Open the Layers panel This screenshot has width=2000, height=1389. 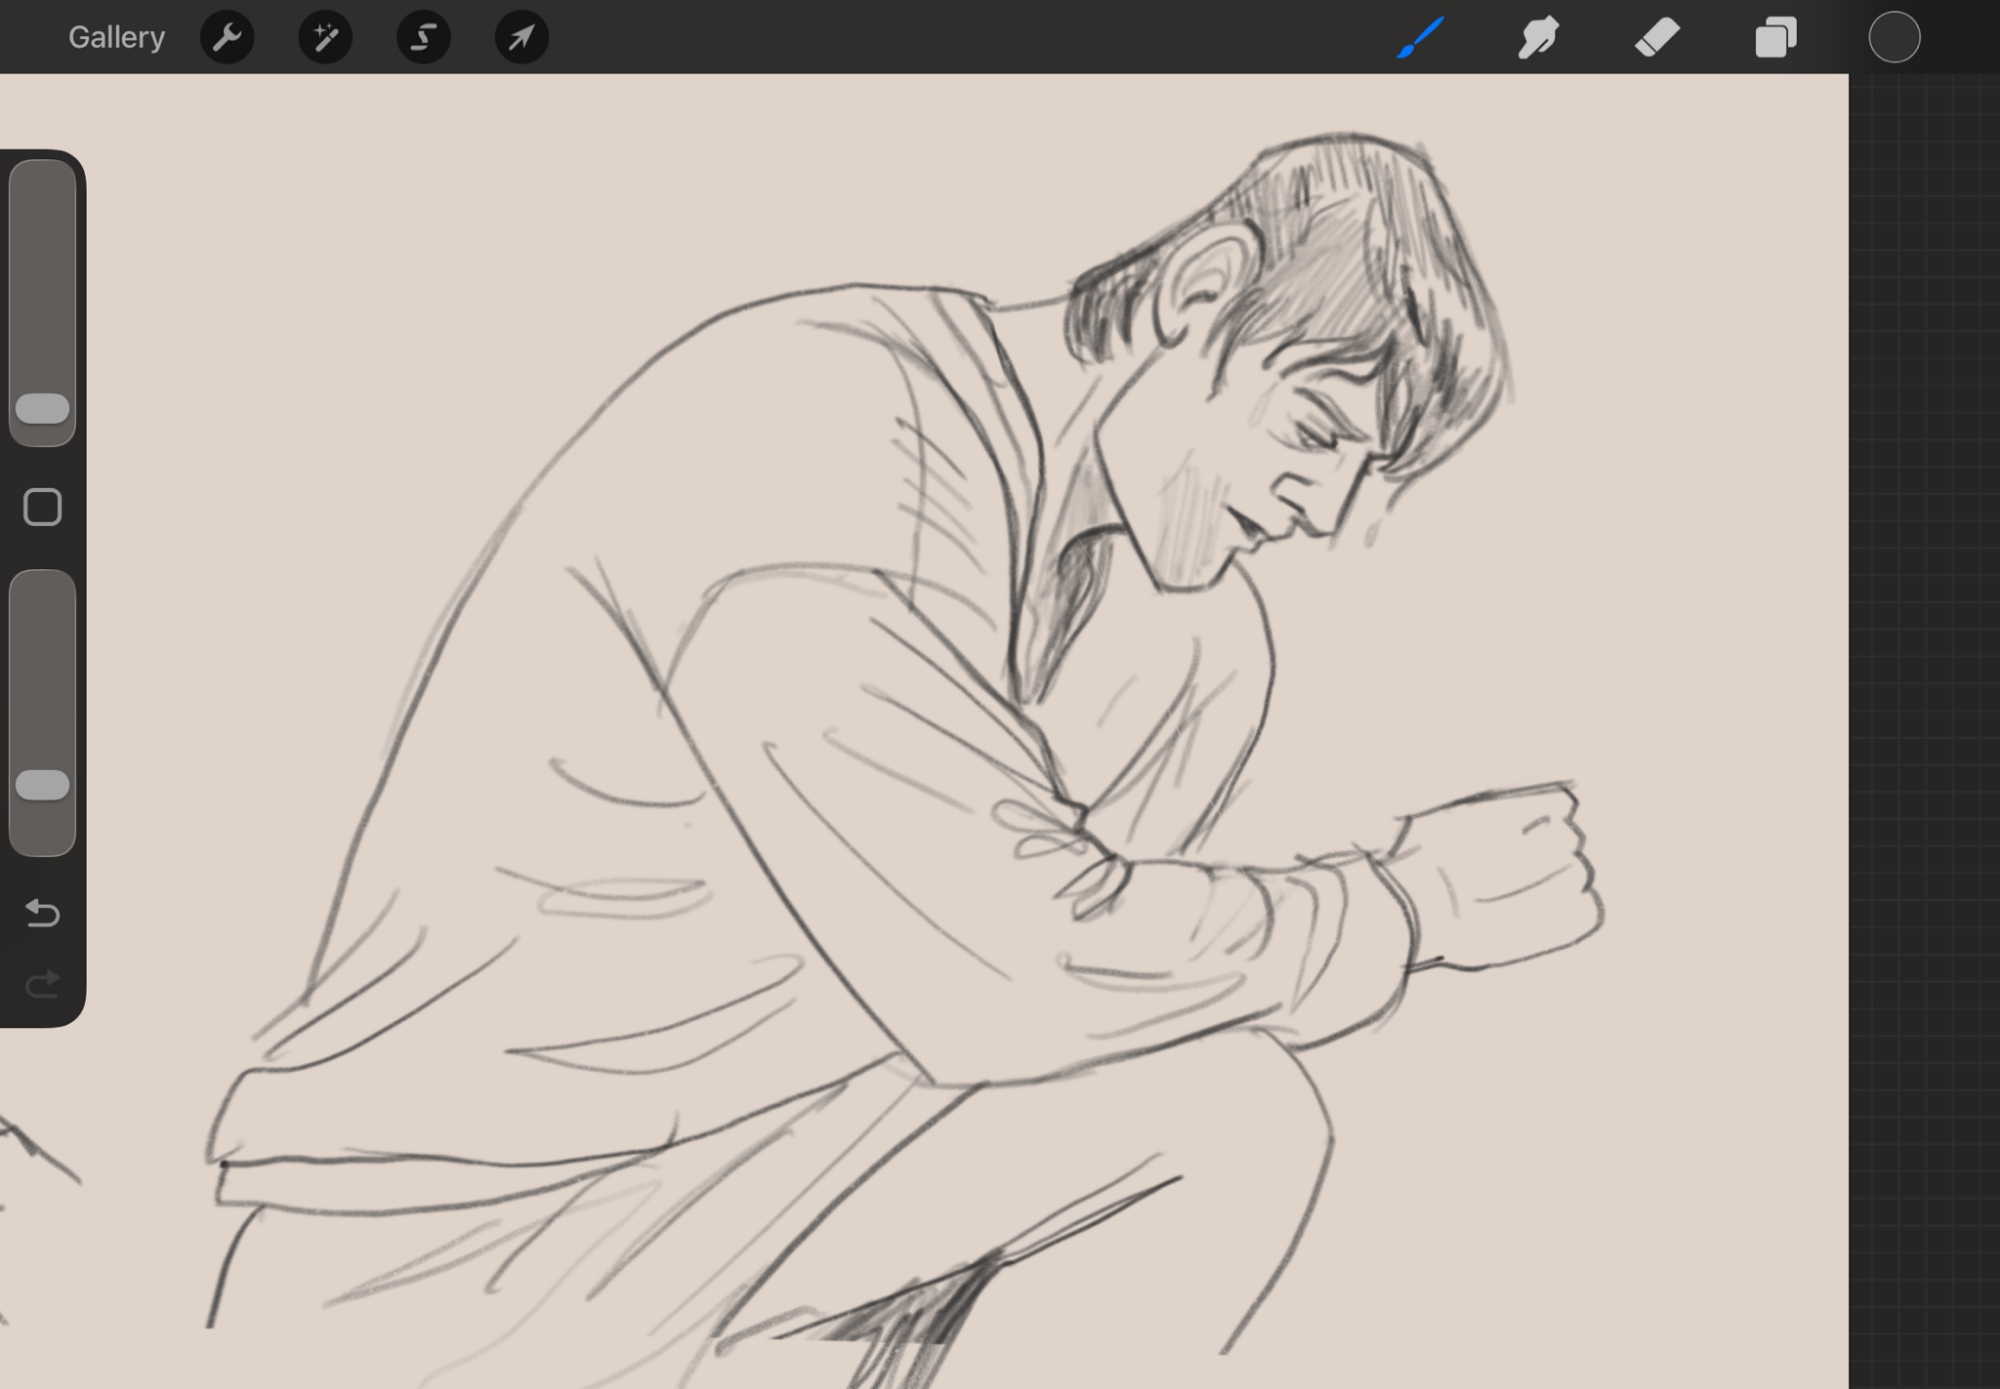point(1776,38)
